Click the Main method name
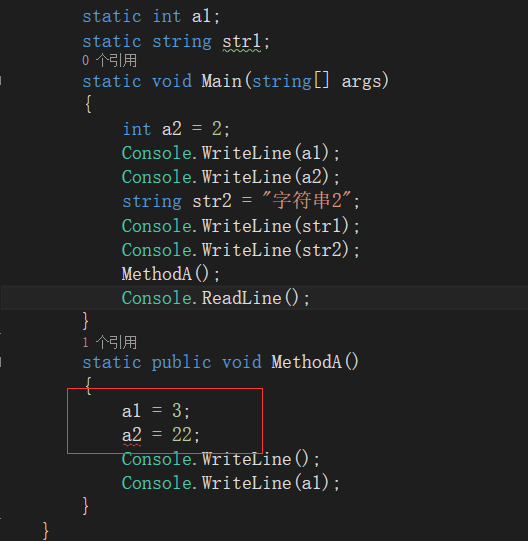The height and width of the screenshot is (541, 528). 222,81
